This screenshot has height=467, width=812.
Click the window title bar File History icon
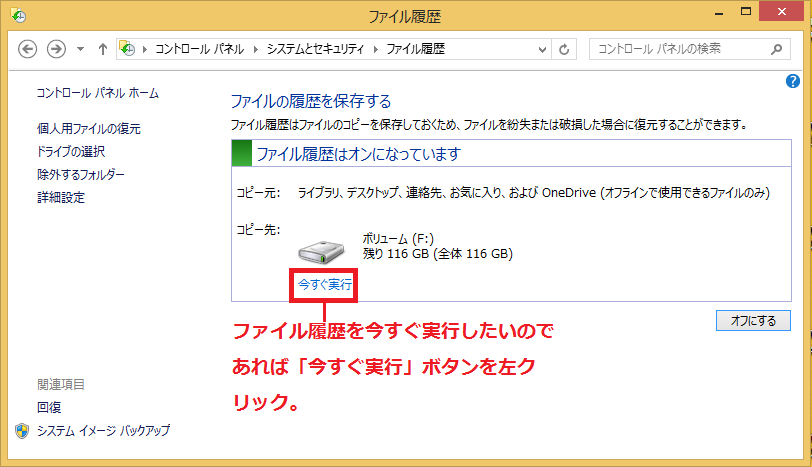coord(18,16)
